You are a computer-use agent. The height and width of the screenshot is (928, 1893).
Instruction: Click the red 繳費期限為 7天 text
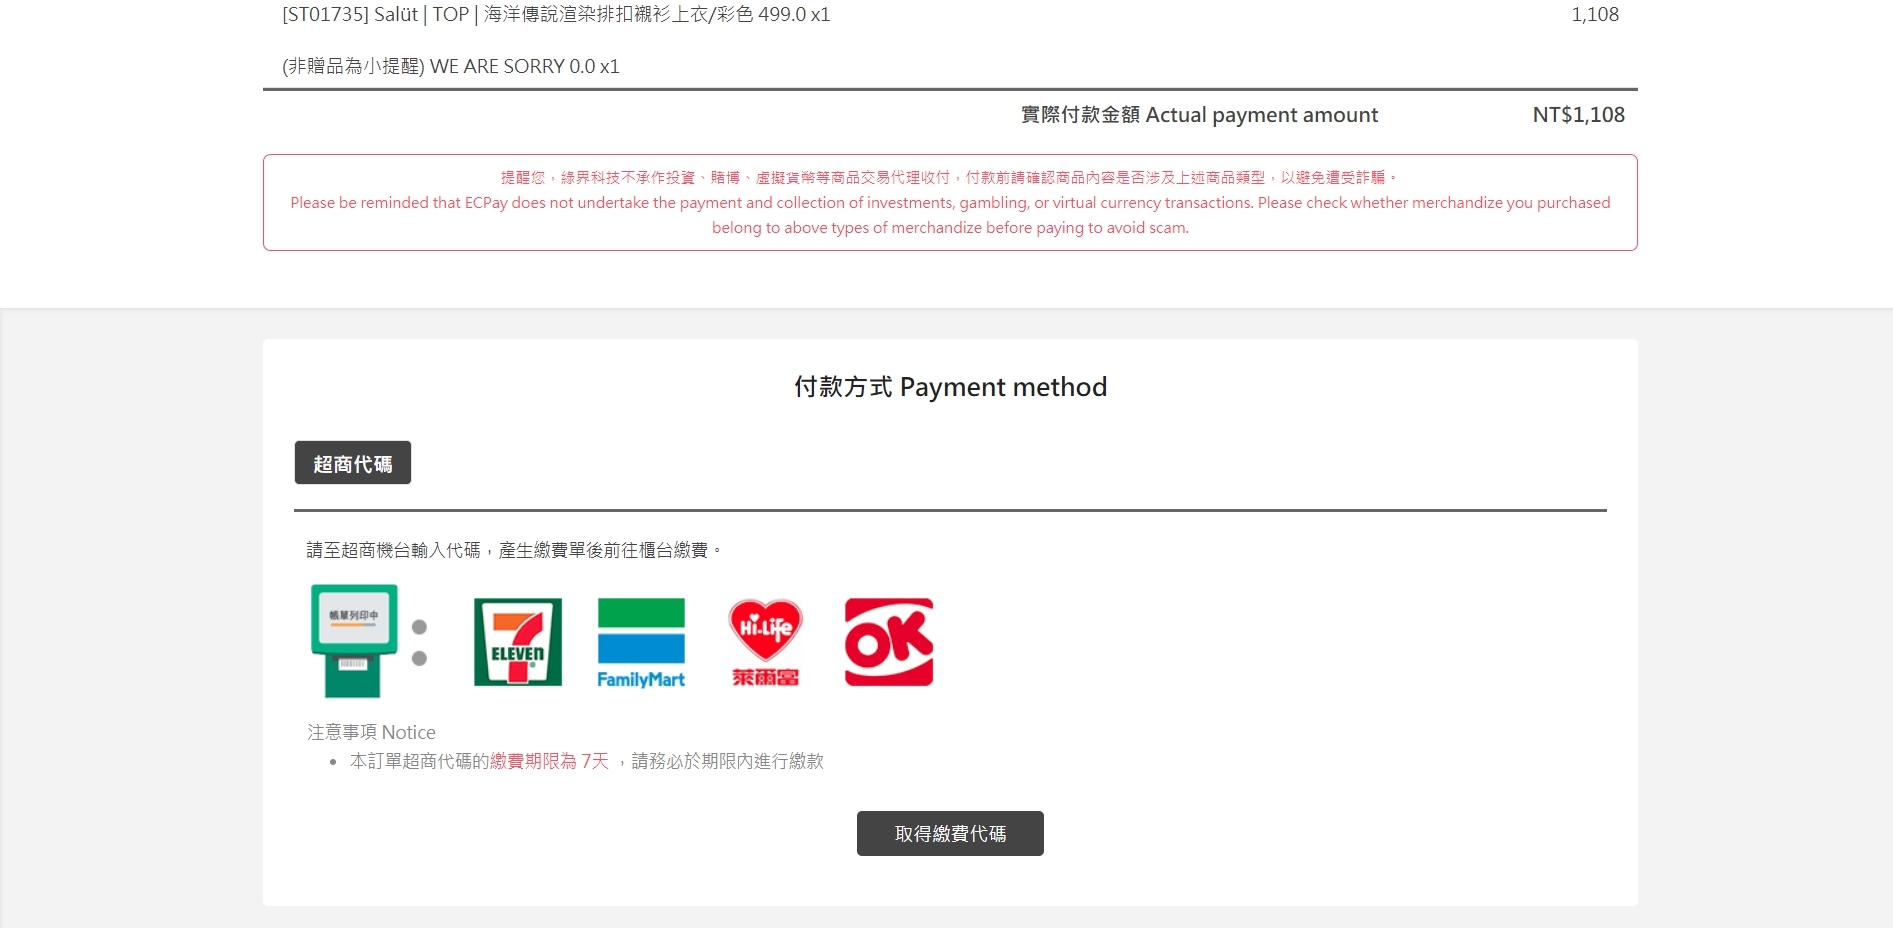(x=549, y=761)
